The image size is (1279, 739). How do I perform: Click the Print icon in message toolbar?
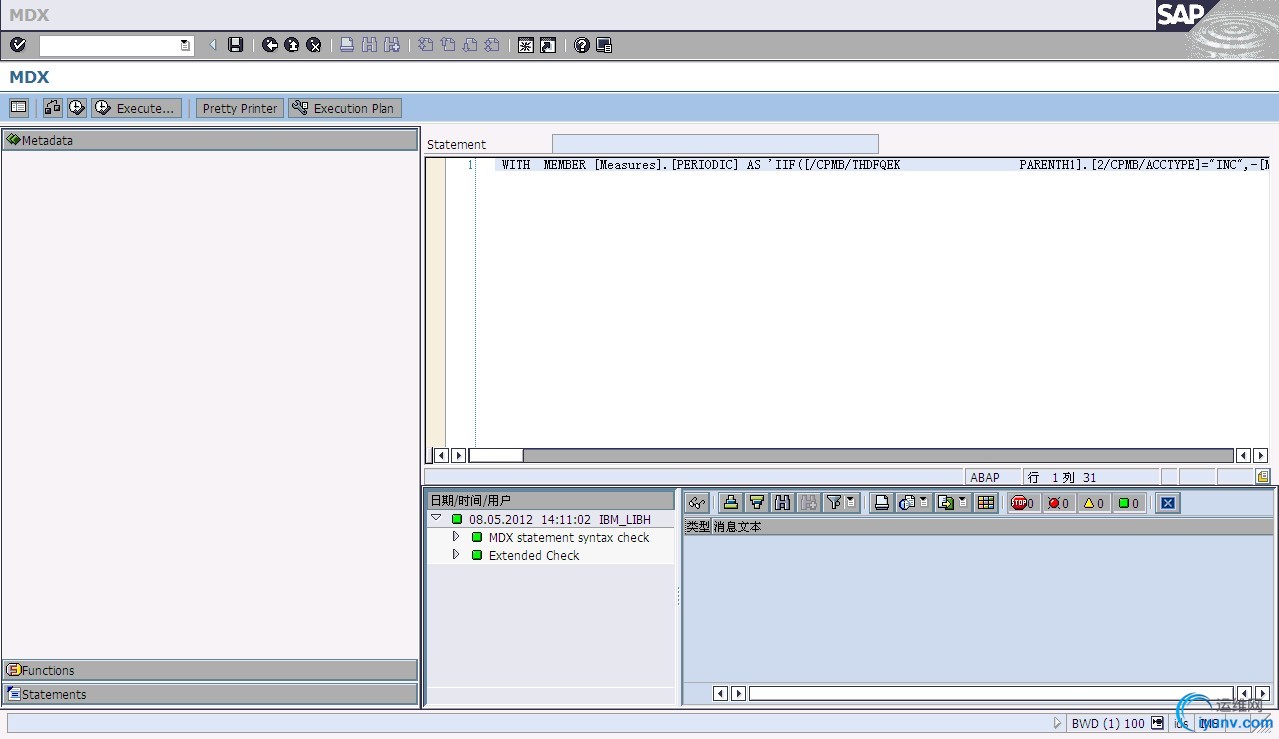point(881,503)
